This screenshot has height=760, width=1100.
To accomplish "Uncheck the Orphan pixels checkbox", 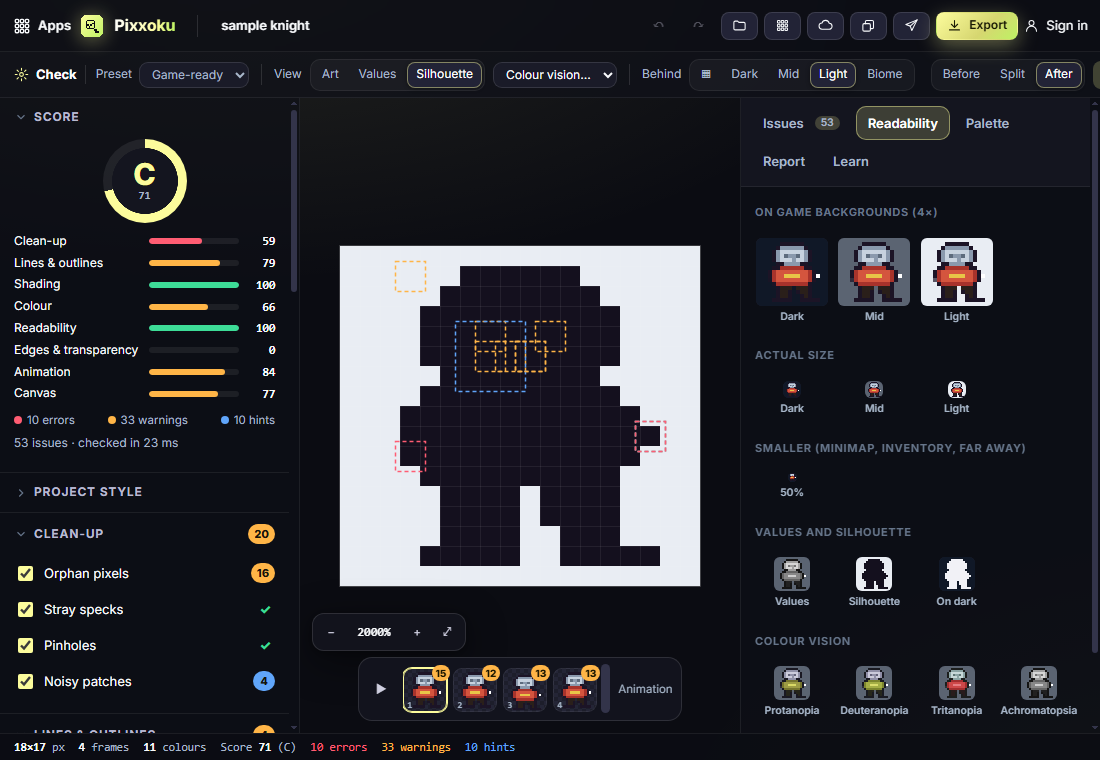I will [25, 573].
